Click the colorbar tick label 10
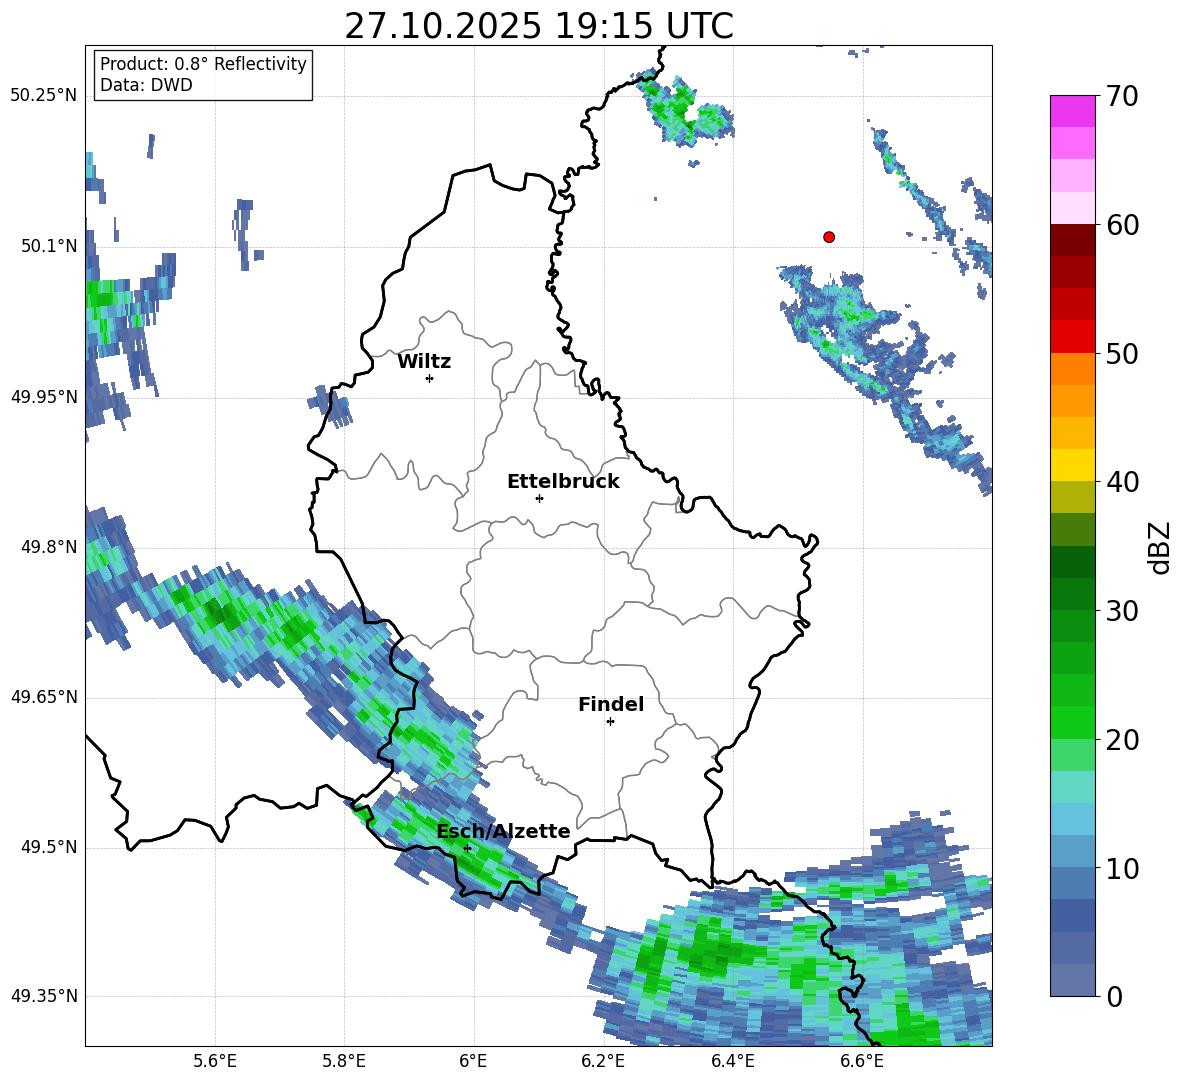The height and width of the screenshot is (1081, 1184). 1122,869
